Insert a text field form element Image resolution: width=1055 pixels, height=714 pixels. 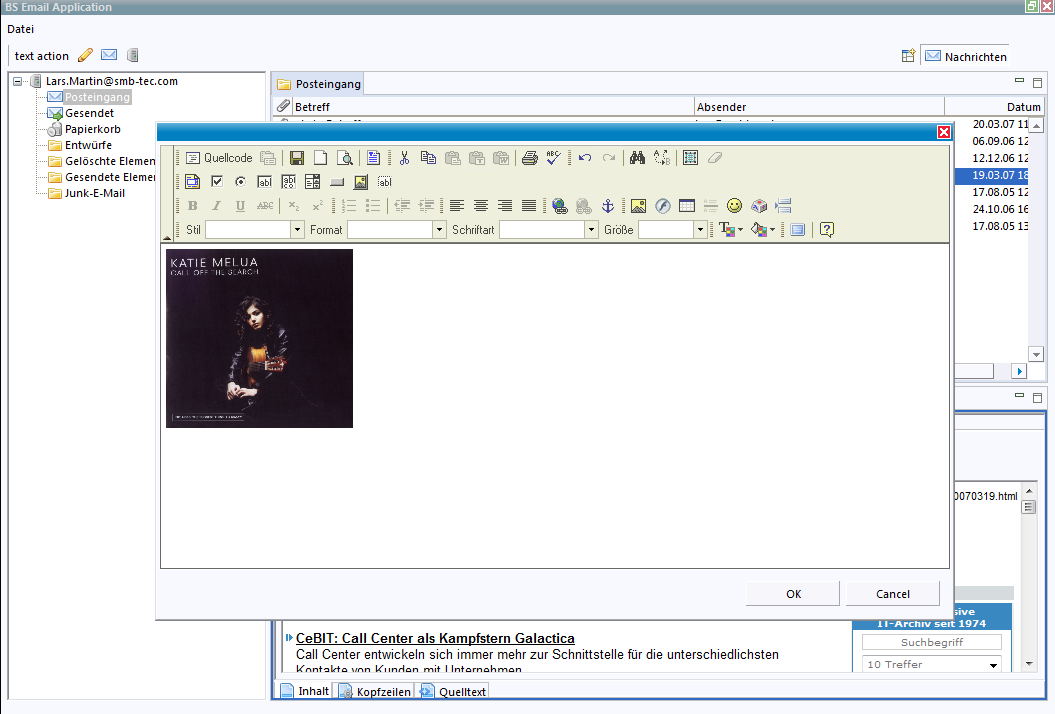(x=264, y=182)
